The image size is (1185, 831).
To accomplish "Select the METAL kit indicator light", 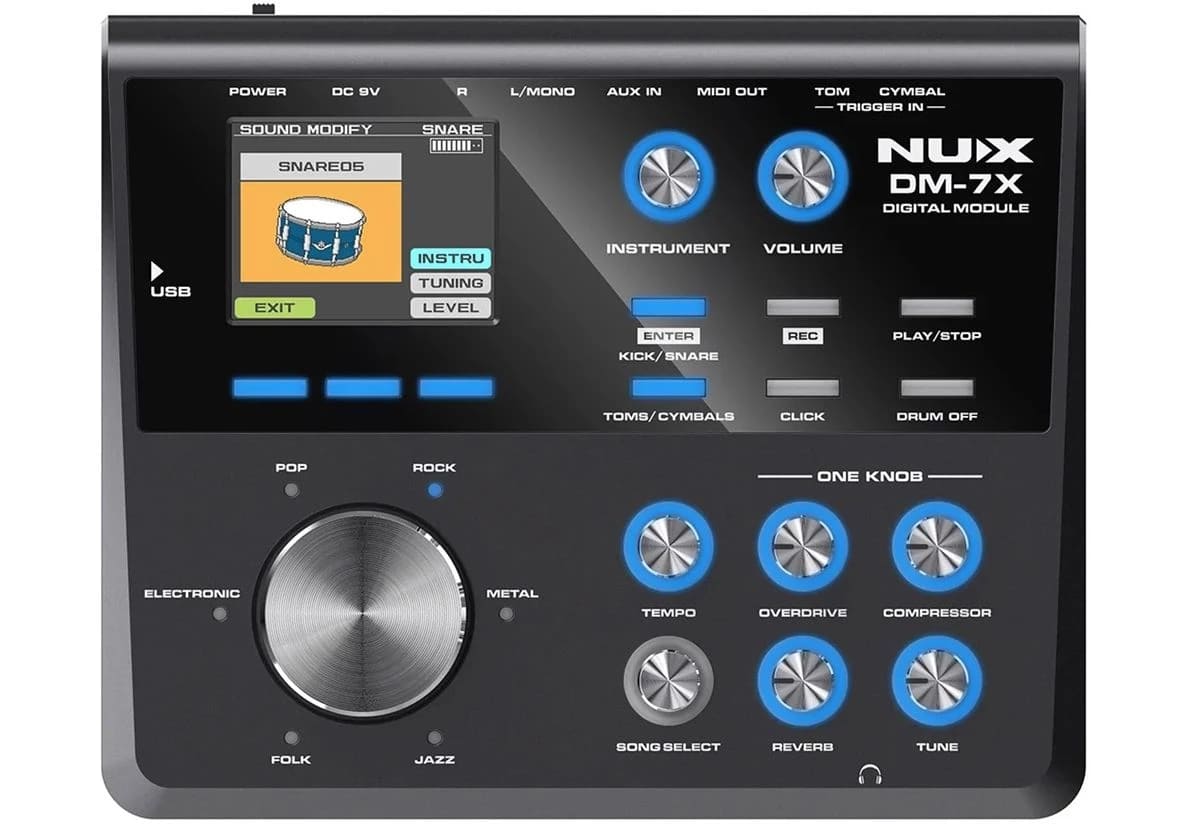I will point(506,614).
